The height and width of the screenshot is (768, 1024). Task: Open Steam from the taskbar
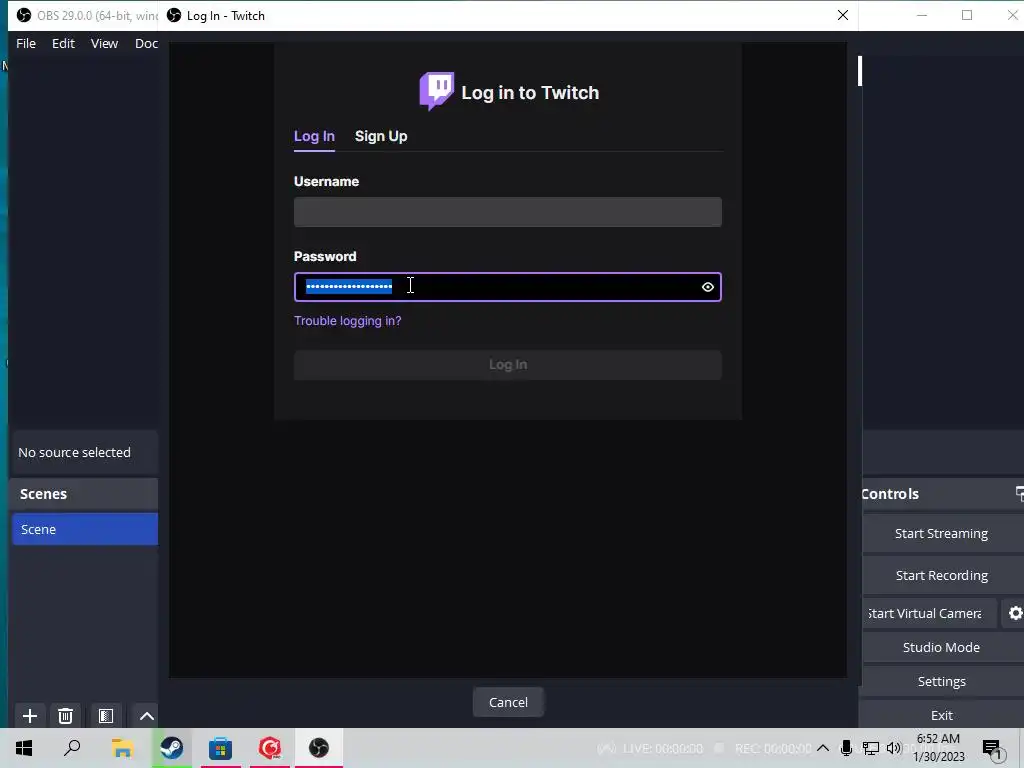(x=172, y=748)
